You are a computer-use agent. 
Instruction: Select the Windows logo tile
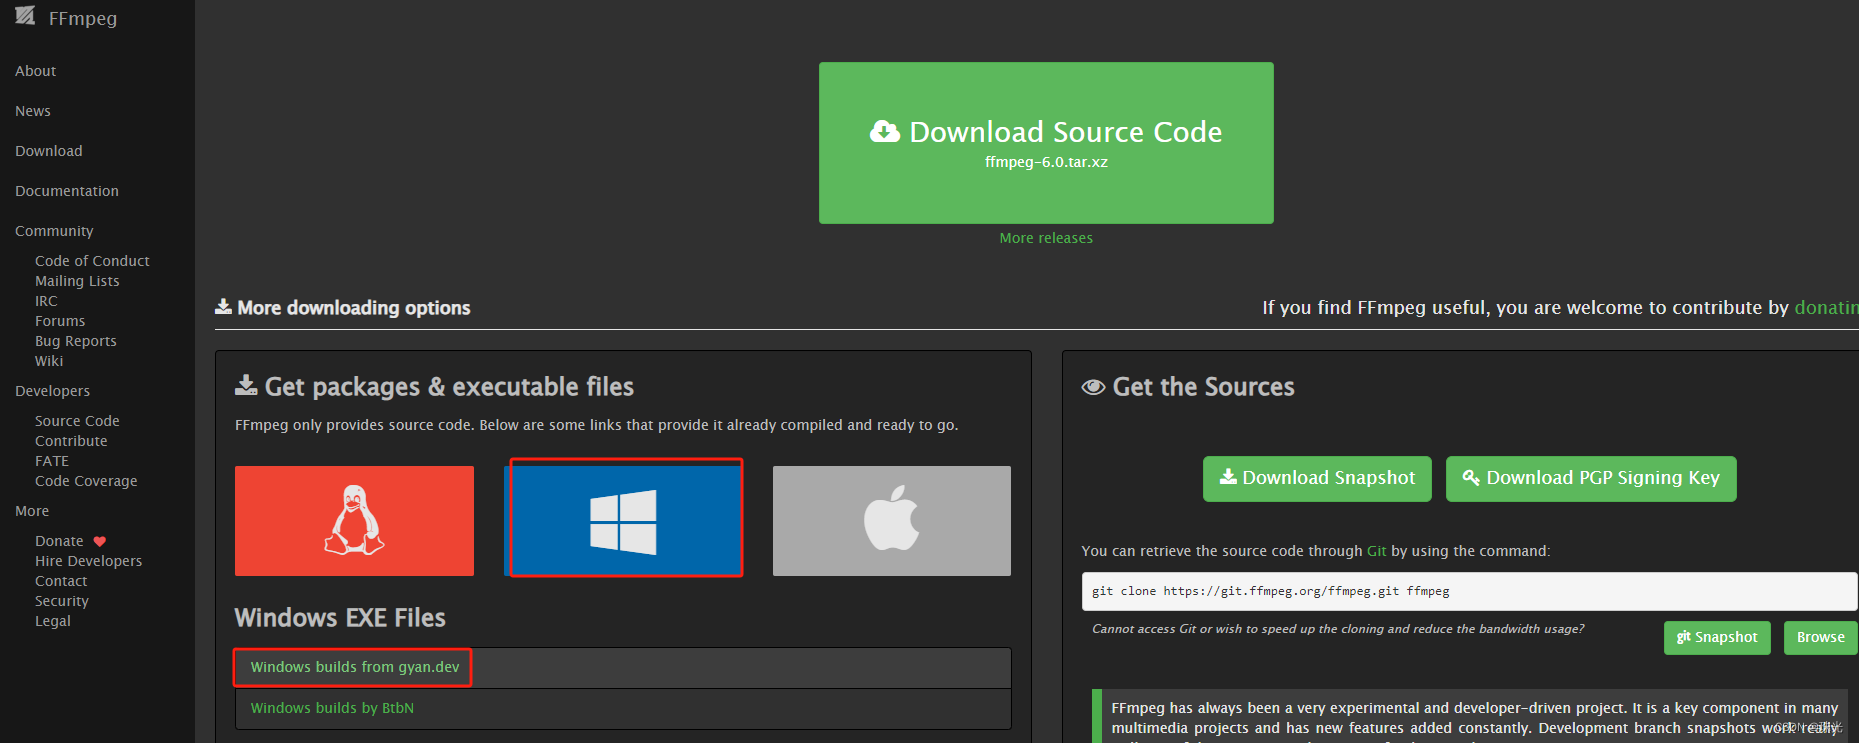click(x=624, y=521)
